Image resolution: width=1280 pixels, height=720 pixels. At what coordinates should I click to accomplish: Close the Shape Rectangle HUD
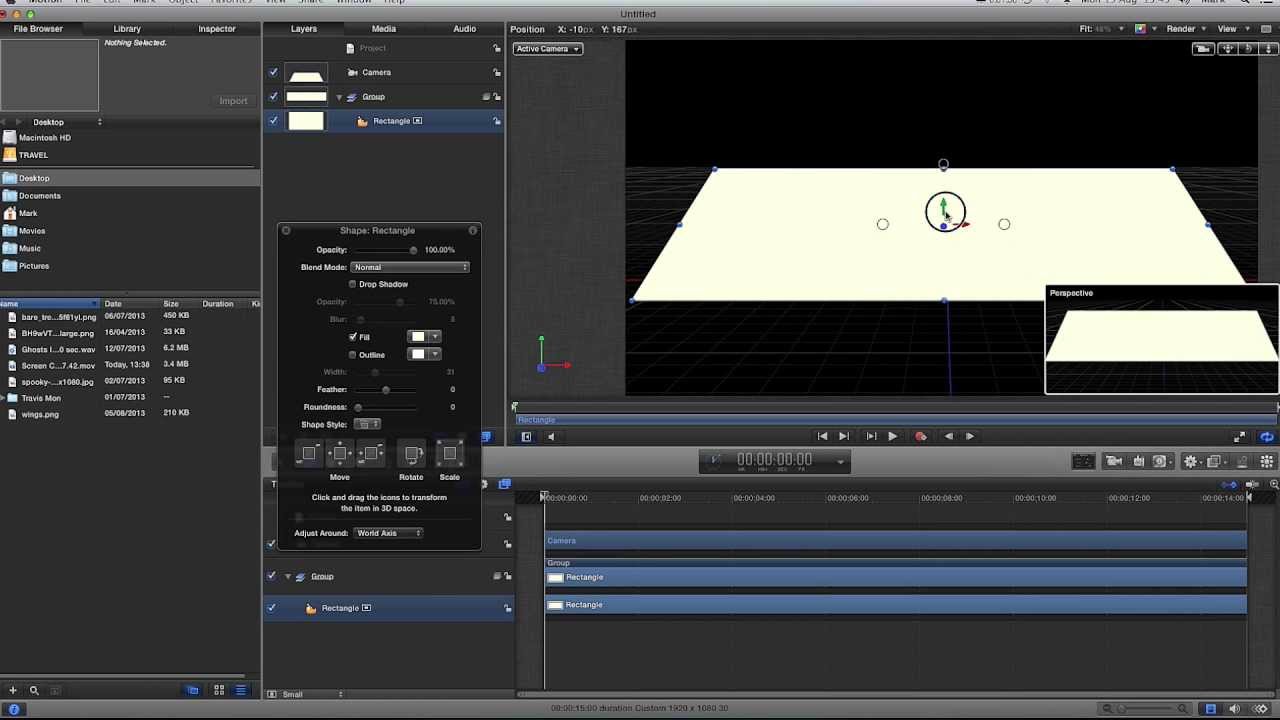coord(286,231)
